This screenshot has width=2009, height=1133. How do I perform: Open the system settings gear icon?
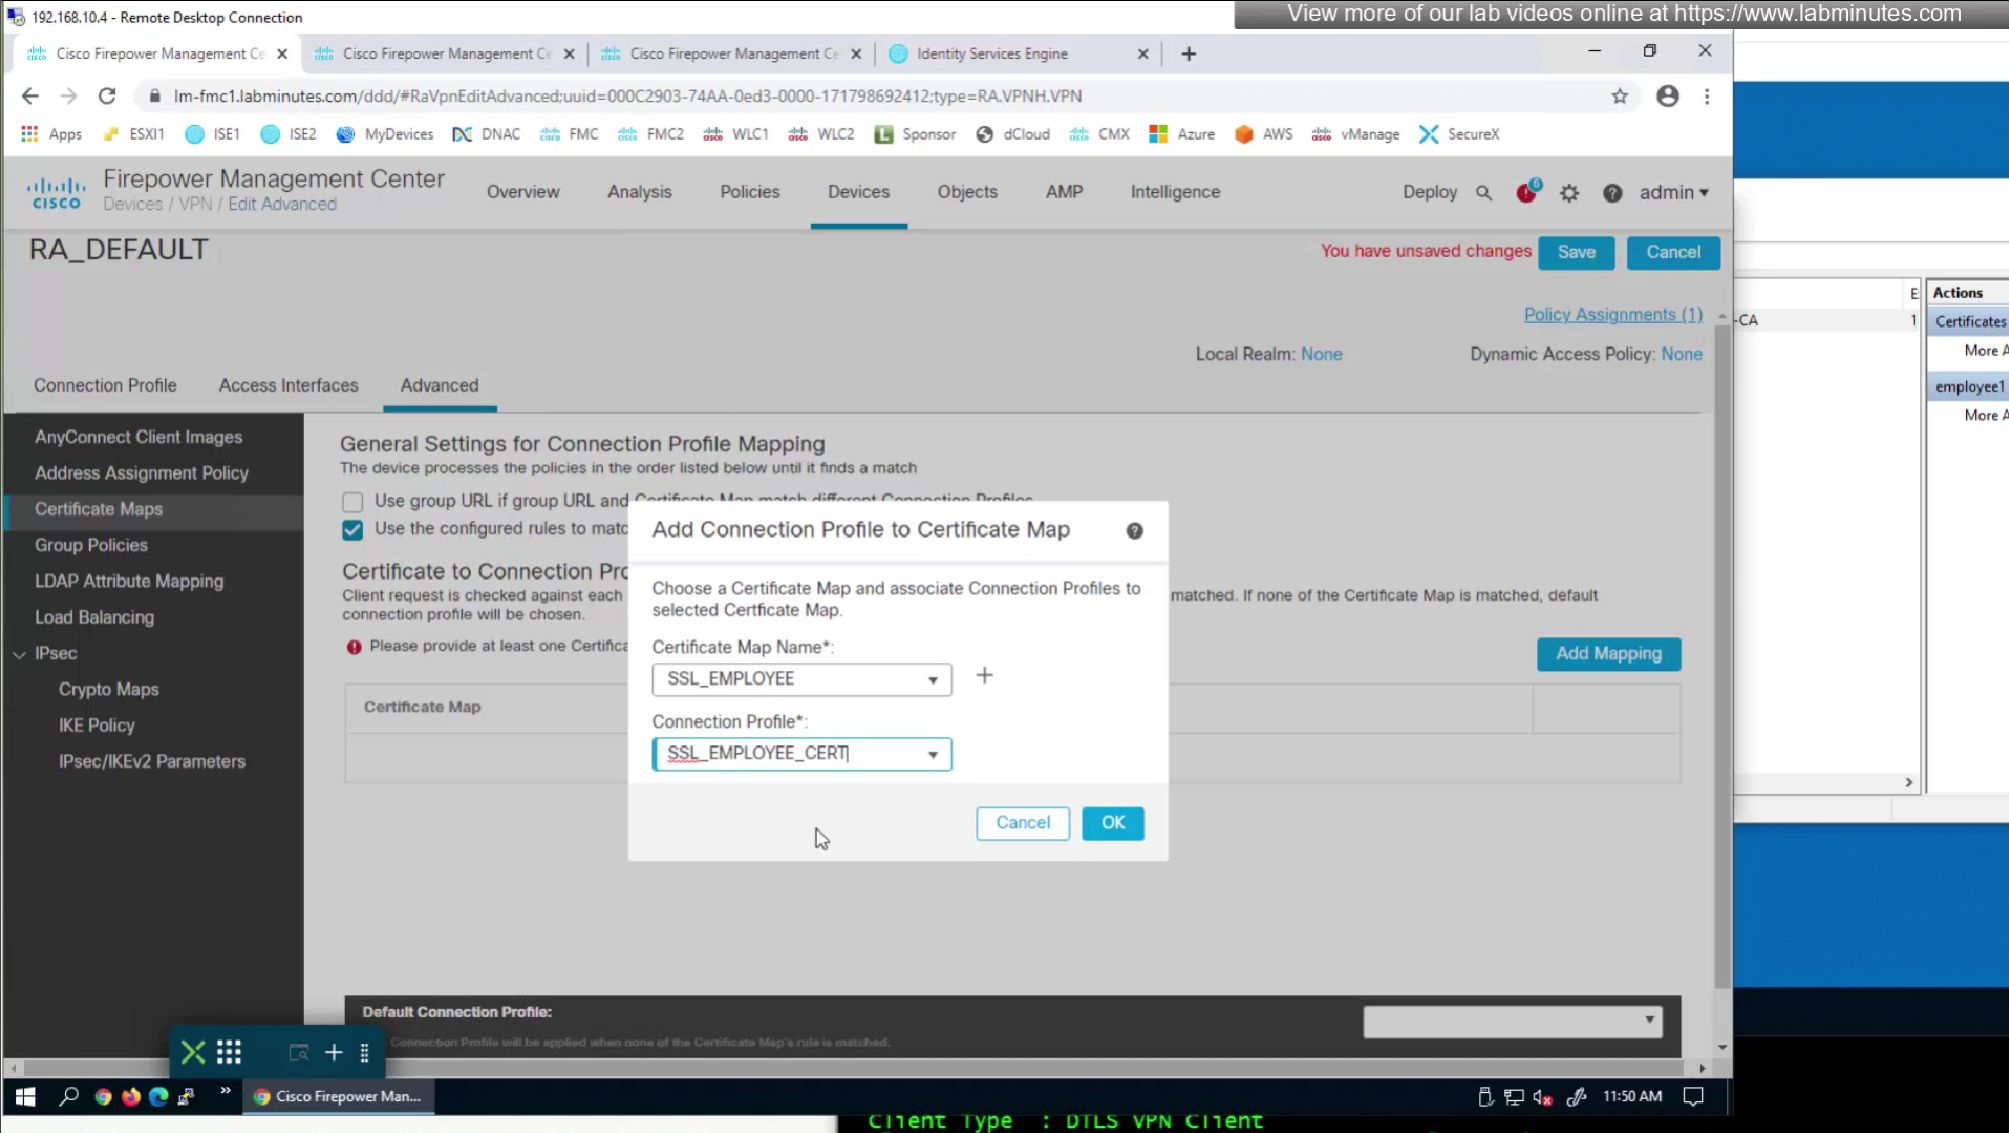[1569, 193]
